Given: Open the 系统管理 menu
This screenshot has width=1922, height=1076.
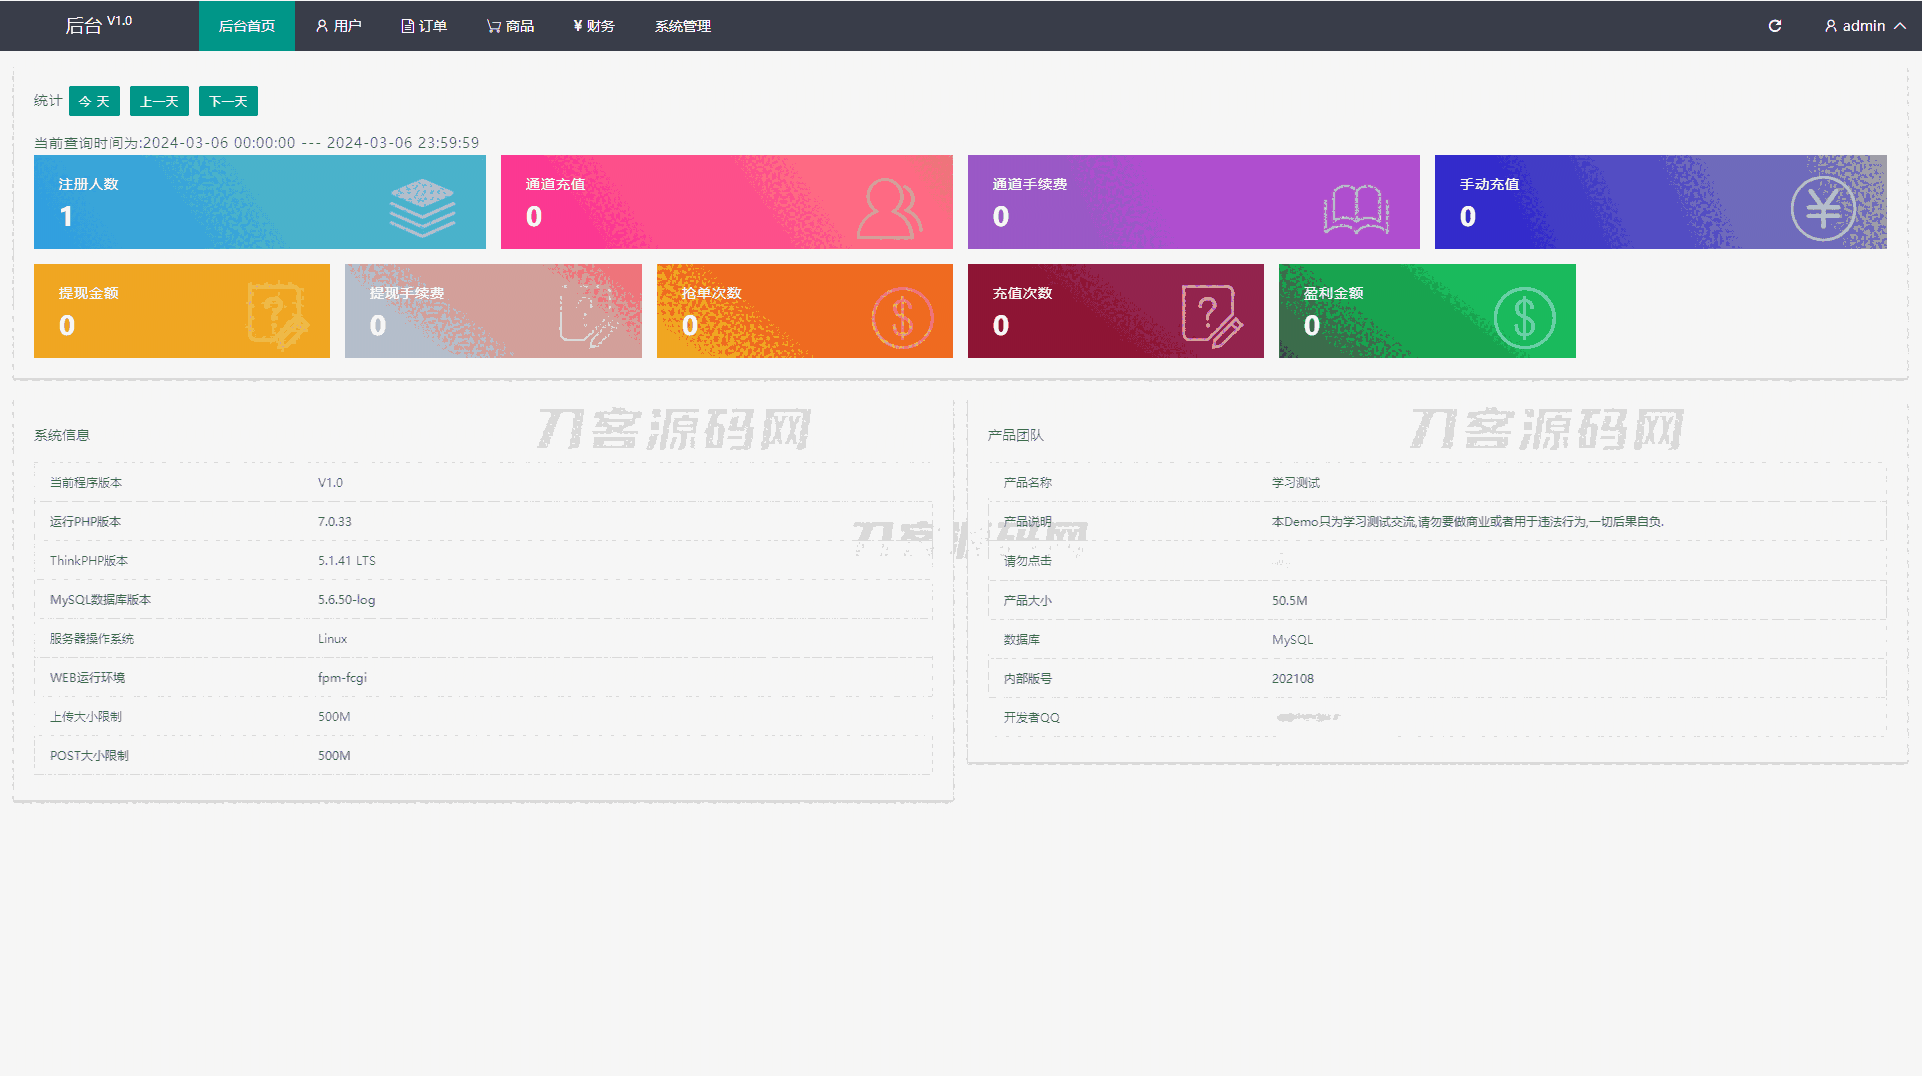Looking at the screenshot, I should pos(683,26).
